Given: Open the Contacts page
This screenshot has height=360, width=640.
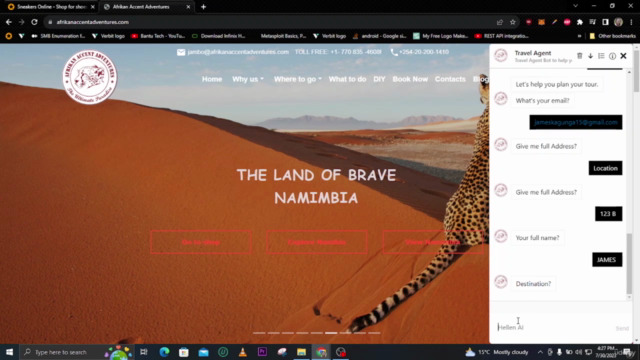Looking at the screenshot, I should [x=450, y=79].
